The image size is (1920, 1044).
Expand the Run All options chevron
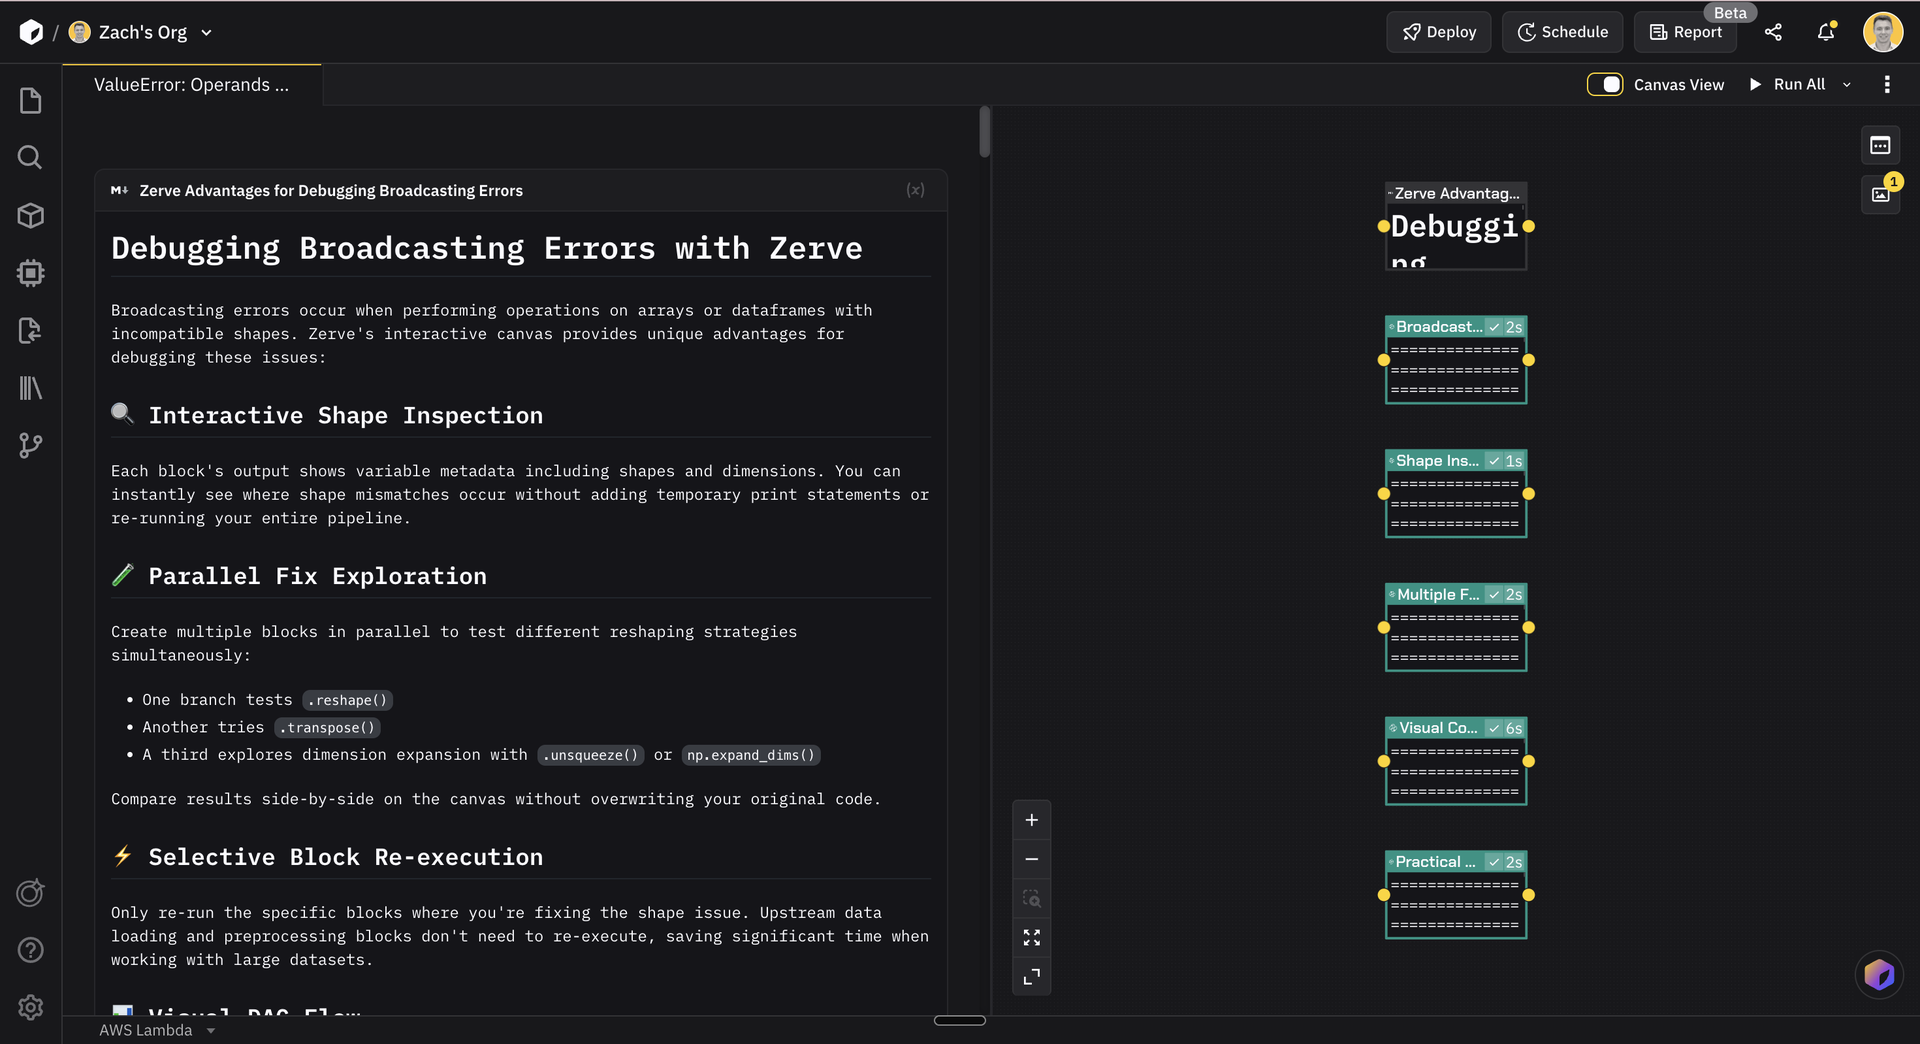coord(1847,84)
